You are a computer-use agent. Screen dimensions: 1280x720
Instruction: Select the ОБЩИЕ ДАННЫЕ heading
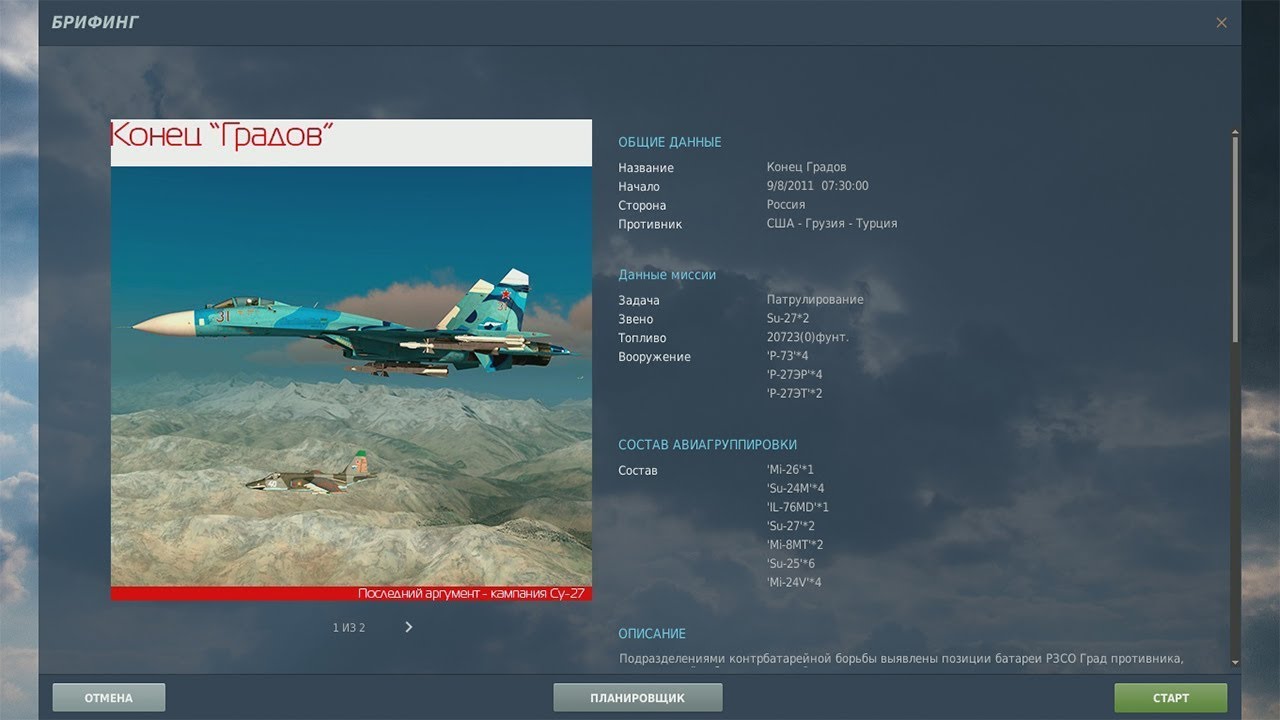(670, 142)
